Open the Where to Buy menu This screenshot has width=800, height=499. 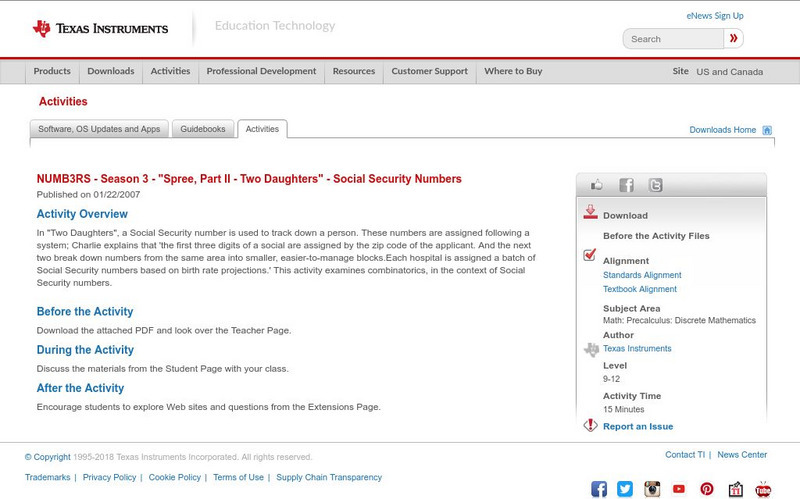(x=513, y=71)
